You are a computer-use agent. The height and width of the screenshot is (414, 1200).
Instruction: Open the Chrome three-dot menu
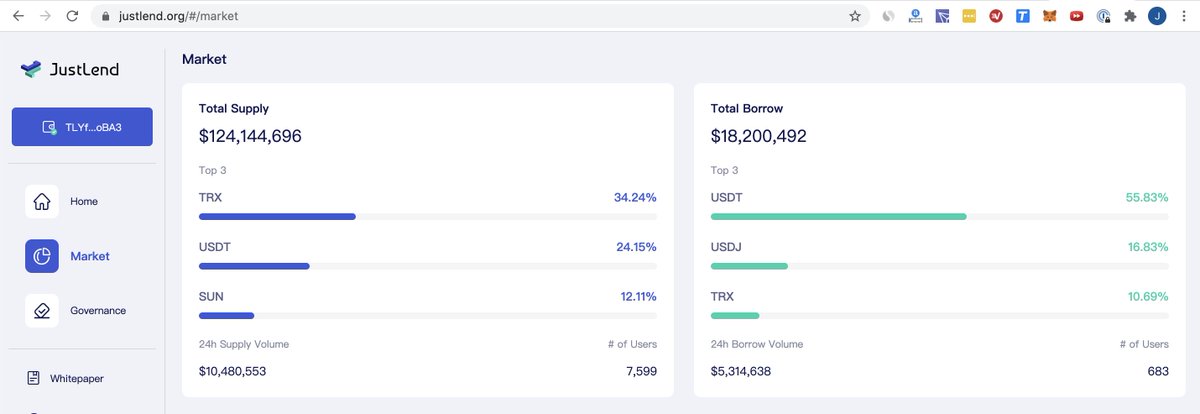1184,16
